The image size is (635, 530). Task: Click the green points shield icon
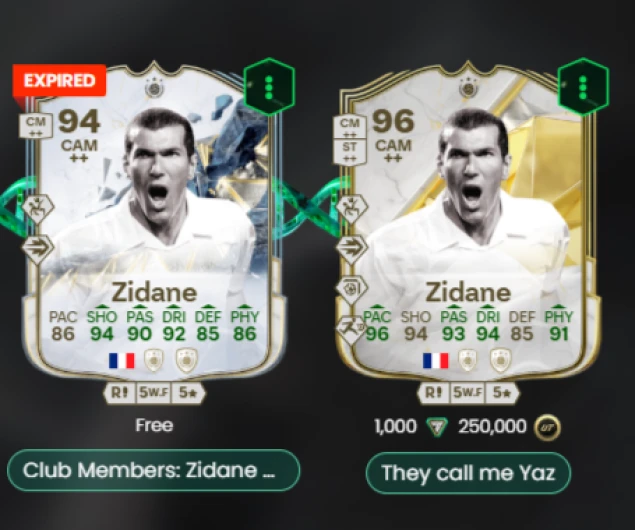pyautogui.click(x=437, y=427)
